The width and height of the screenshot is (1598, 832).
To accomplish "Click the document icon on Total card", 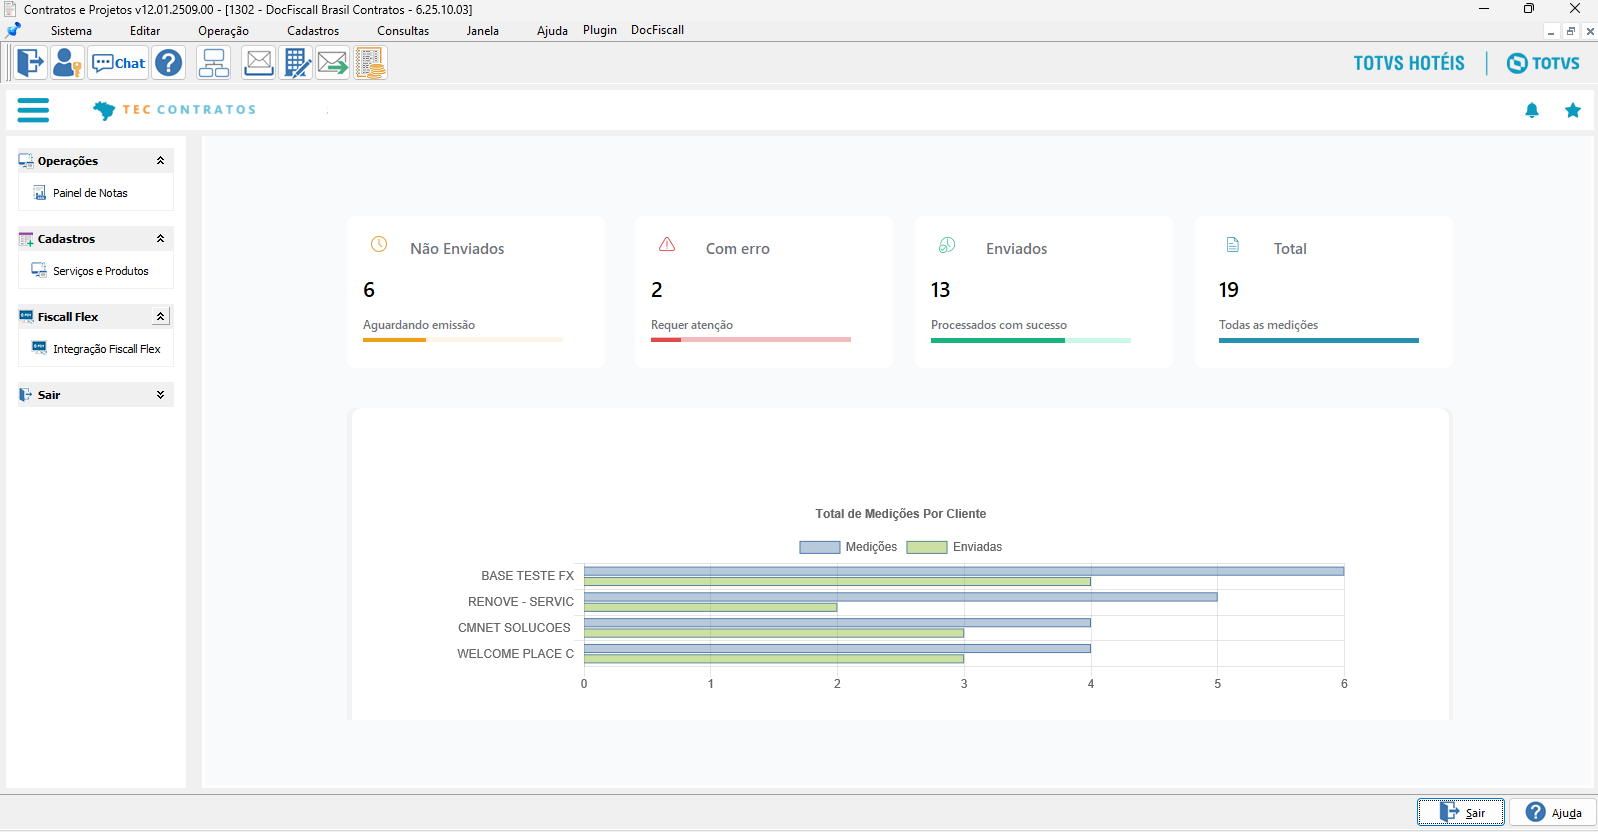I will pos(1233,244).
